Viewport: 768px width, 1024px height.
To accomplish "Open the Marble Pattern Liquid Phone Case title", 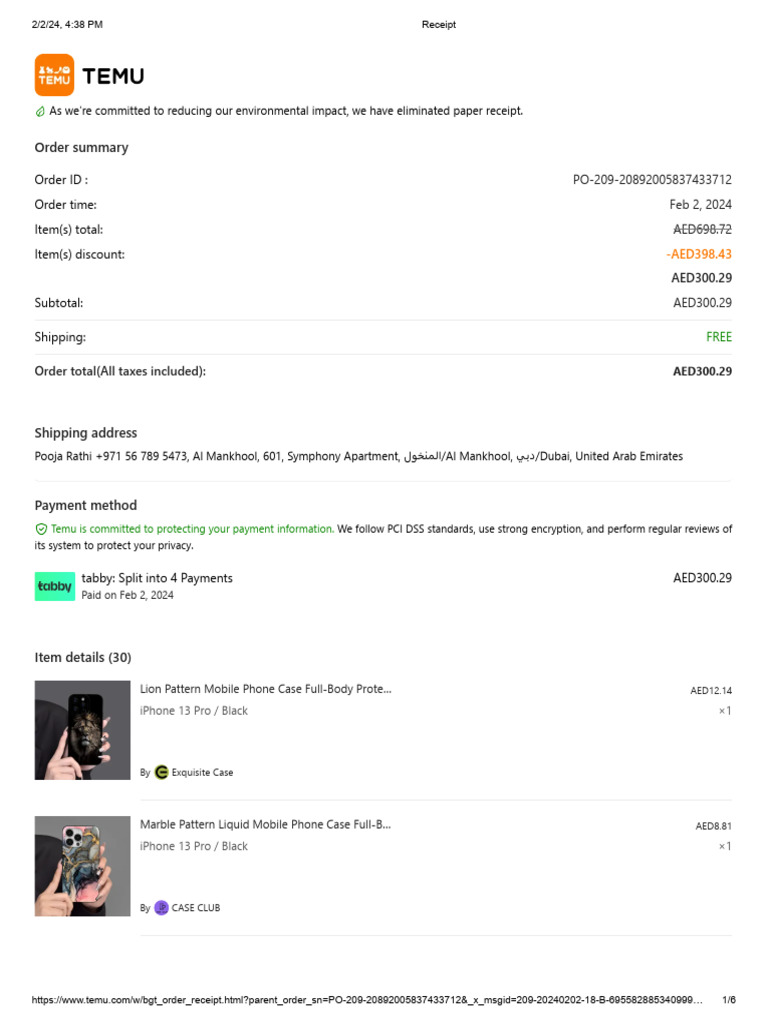I will pyautogui.click(x=265, y=825).
